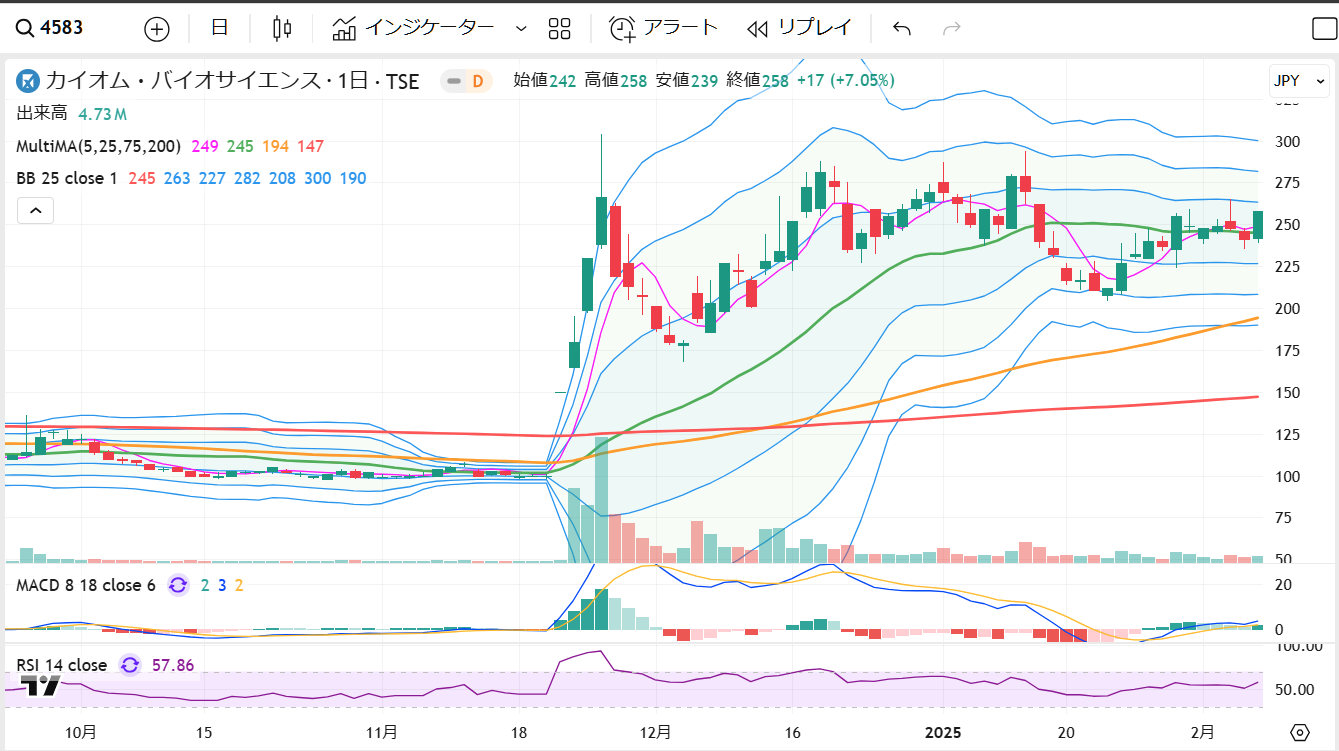
Task: Change chart style via candlestick icon
Action: pyautogui.click(x=282, y=28)
